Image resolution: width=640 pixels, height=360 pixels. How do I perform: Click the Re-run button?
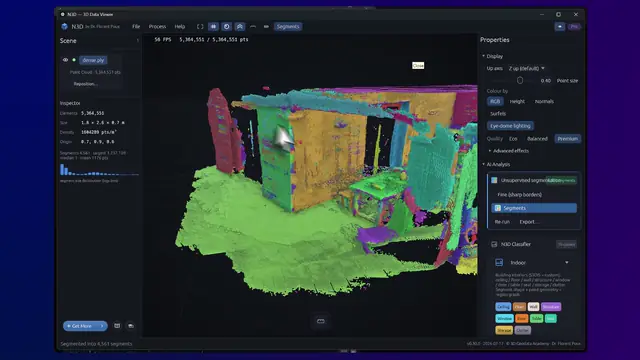pos(502,222)
